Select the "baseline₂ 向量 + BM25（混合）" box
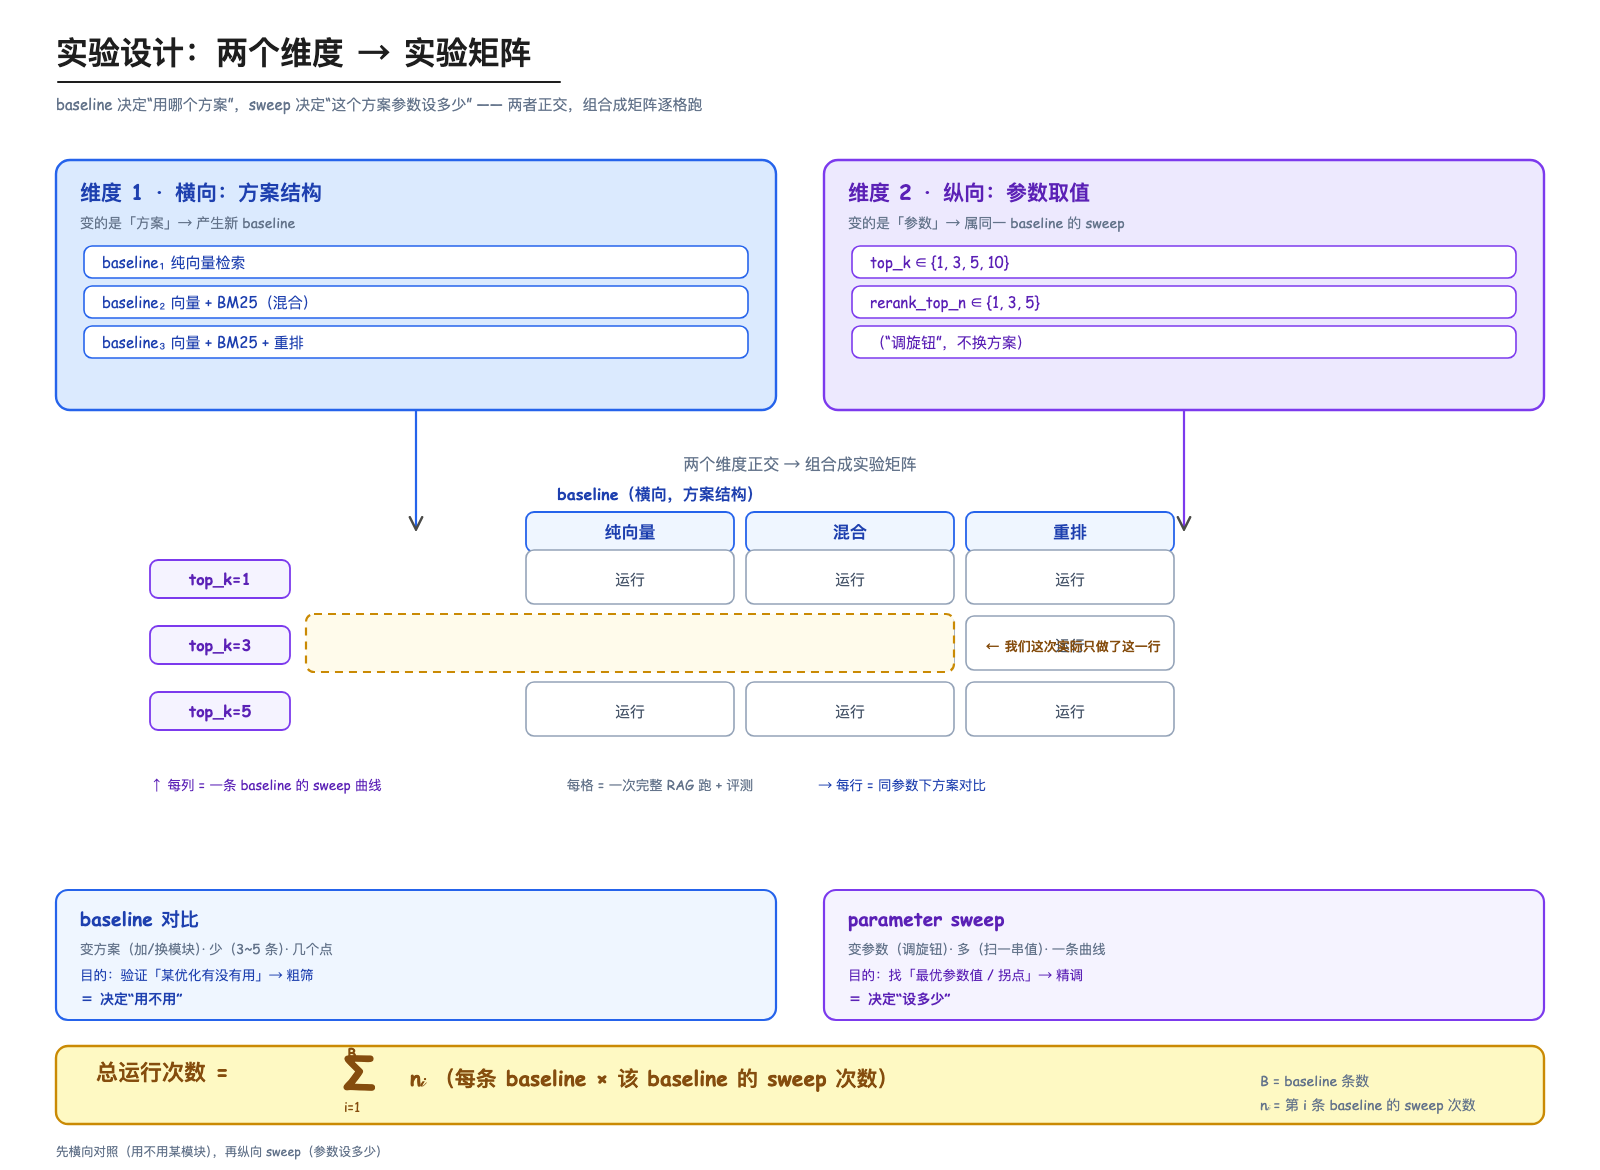The height and width of the screenshot is (1170, 1600). coord(416,302)
